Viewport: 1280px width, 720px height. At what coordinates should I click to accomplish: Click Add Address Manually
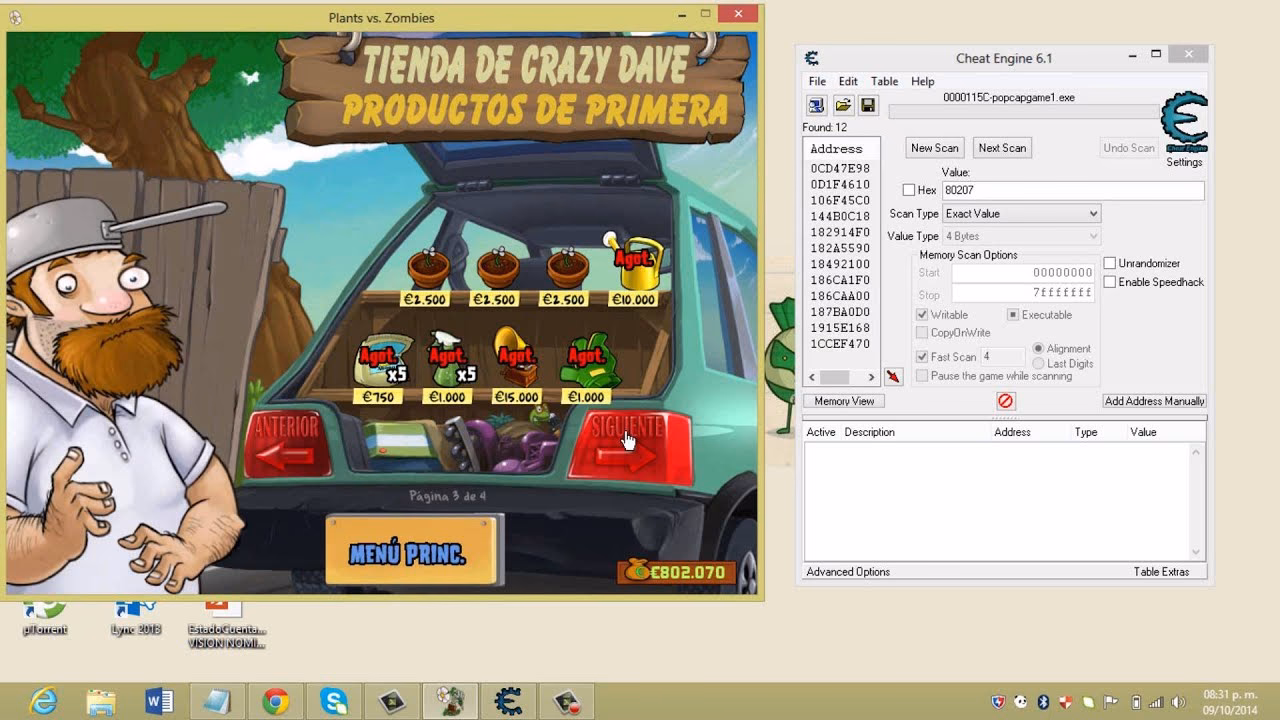1154,401
